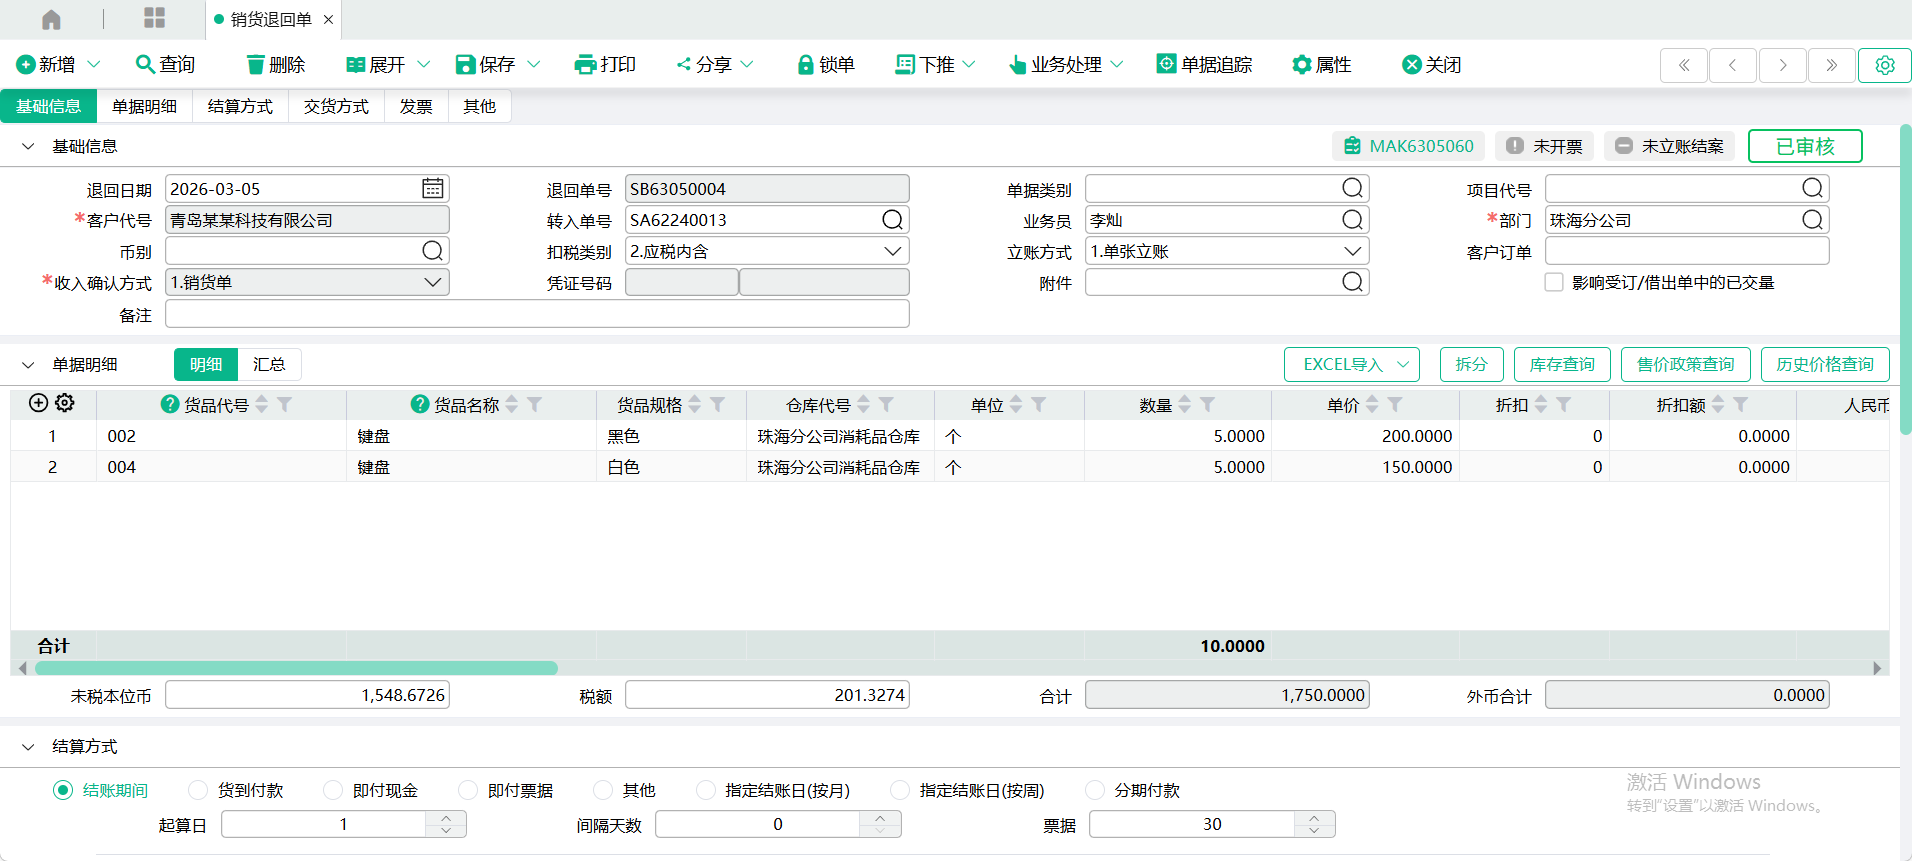Image resolution: width=1912 pixels, height=861 pixels.
Task: Click the 打印 printer icon
Action: [585, 65]
